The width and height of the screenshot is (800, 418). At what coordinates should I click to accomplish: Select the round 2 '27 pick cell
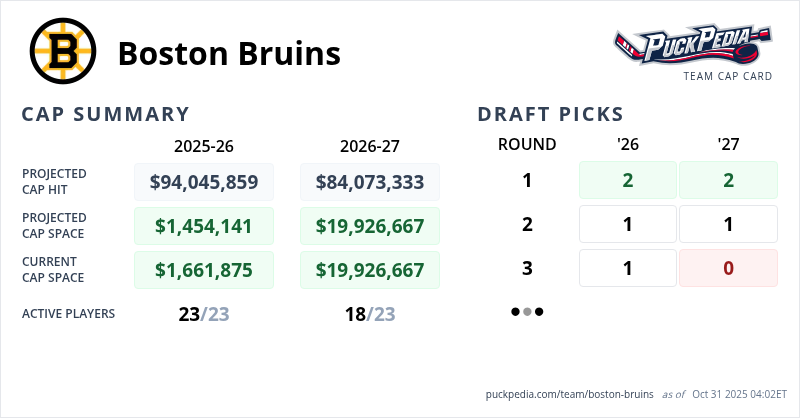pyautogui.click(x=728, y=224)
